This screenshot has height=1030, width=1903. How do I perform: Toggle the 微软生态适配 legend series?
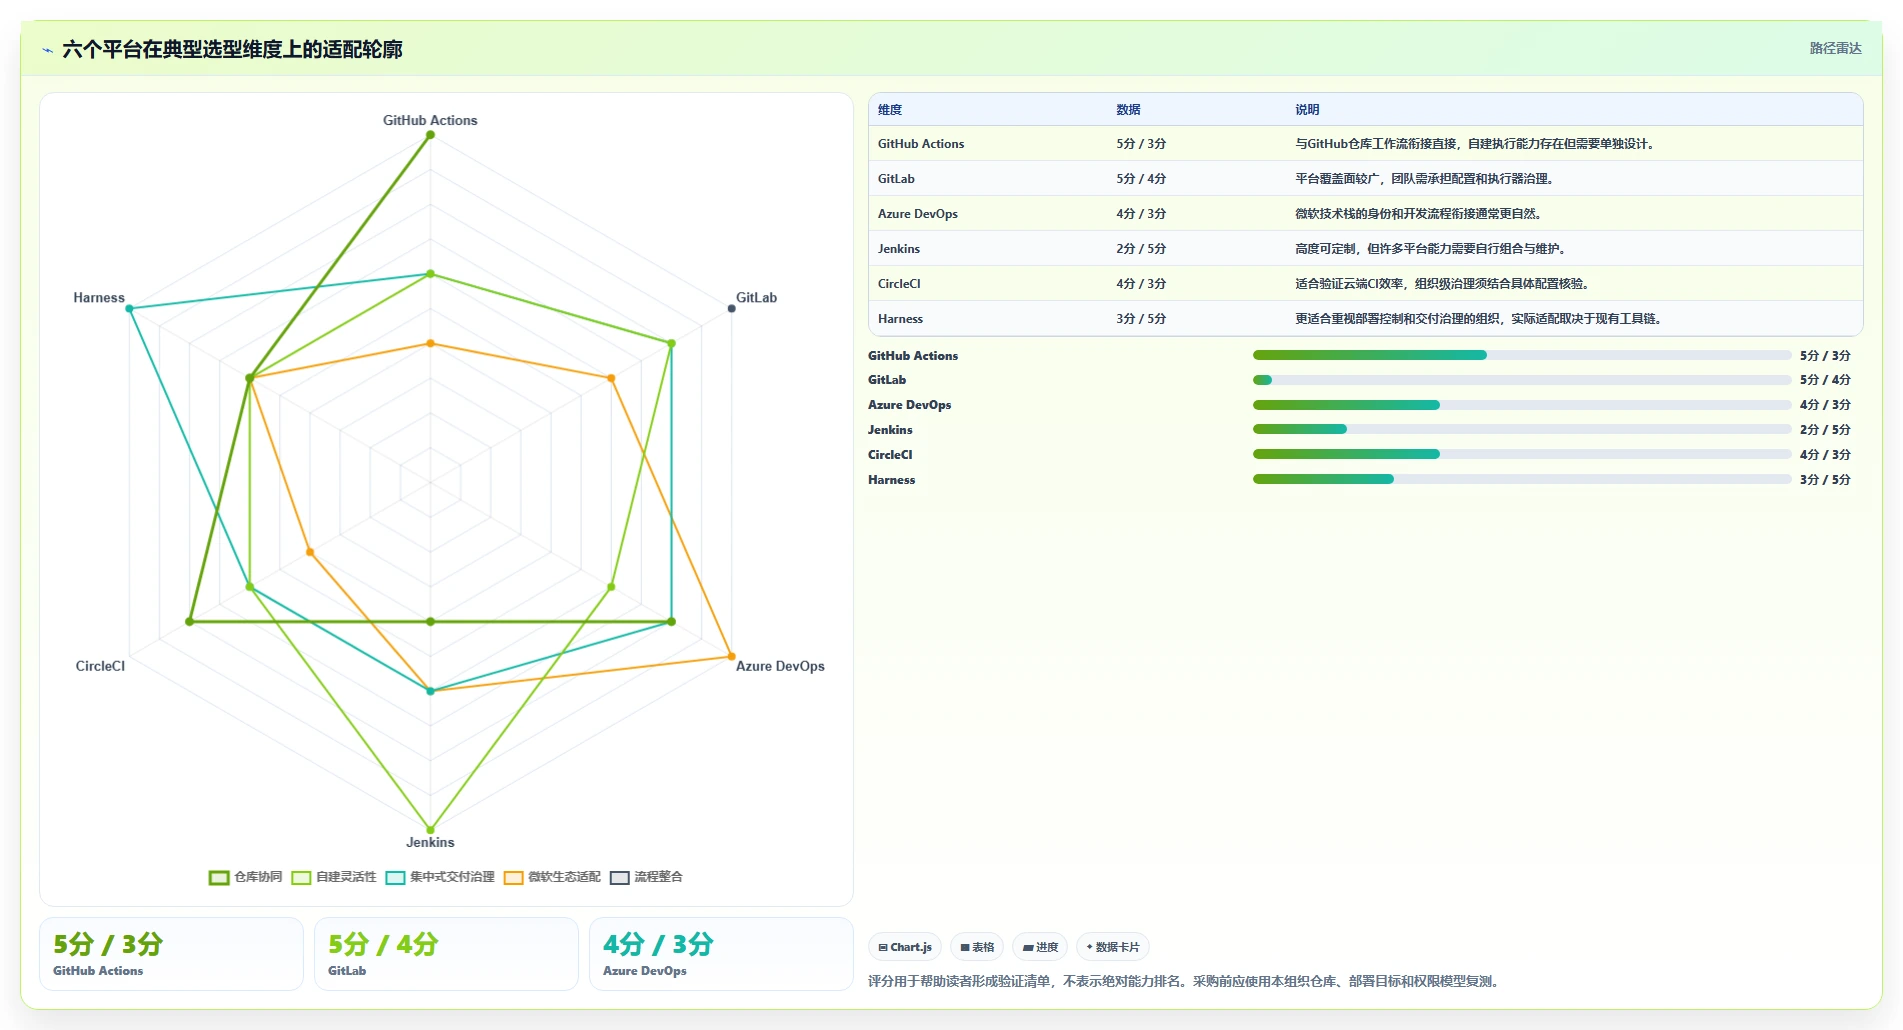552,877
